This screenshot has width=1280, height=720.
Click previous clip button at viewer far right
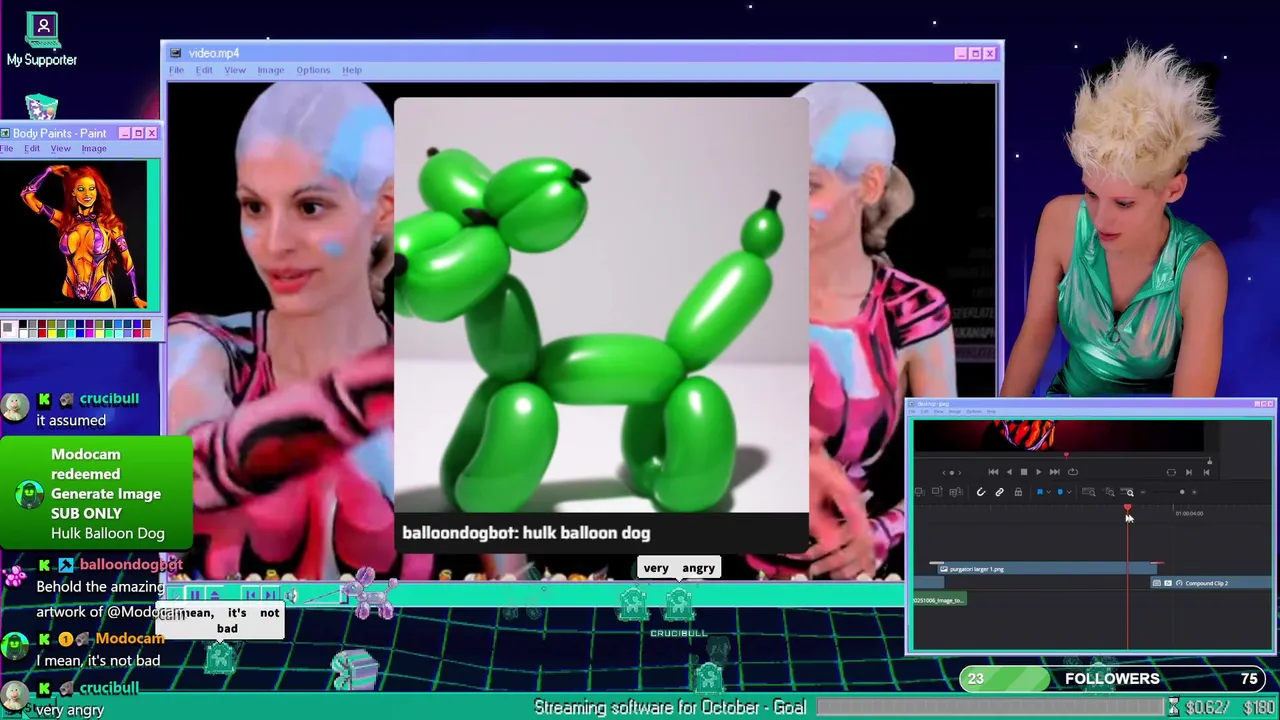pyautogui.click(x=1206, y=472)
